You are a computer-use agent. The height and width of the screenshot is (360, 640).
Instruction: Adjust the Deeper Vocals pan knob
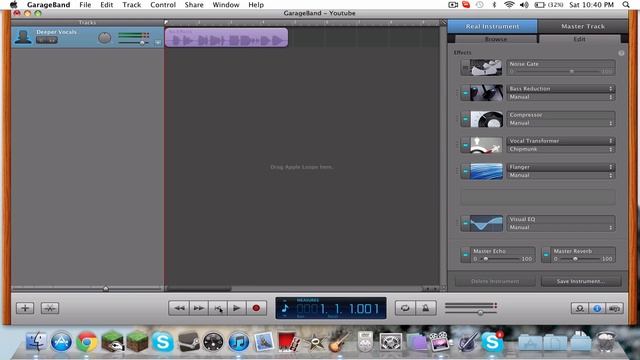click(105, 38)
